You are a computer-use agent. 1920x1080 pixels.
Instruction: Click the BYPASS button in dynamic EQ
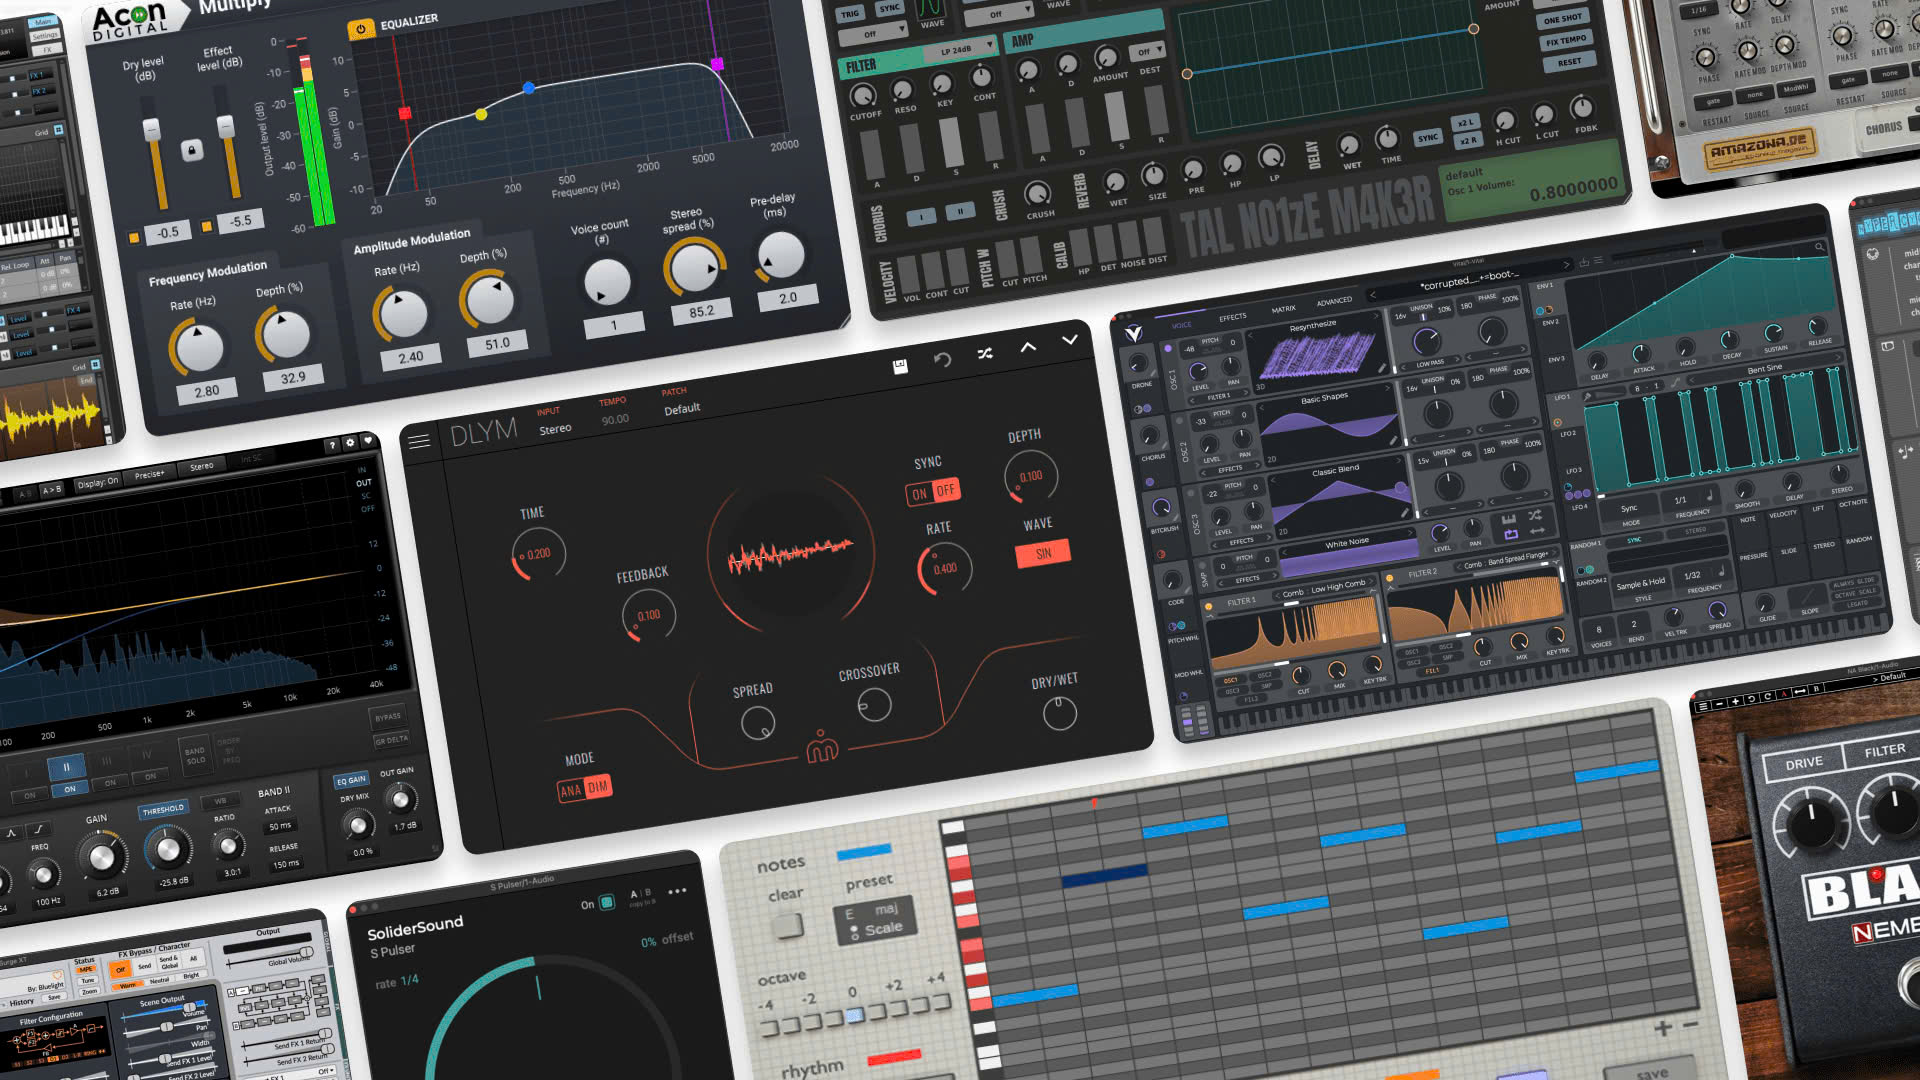pos(388,717)
